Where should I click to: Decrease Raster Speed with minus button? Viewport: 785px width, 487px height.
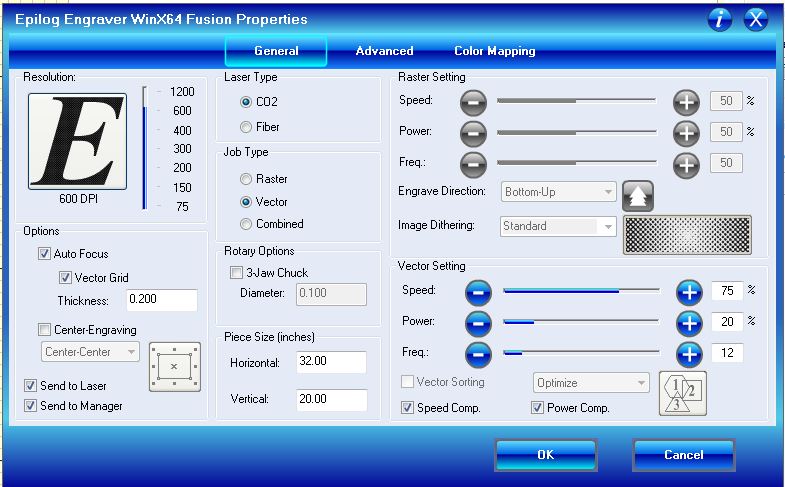473,103
